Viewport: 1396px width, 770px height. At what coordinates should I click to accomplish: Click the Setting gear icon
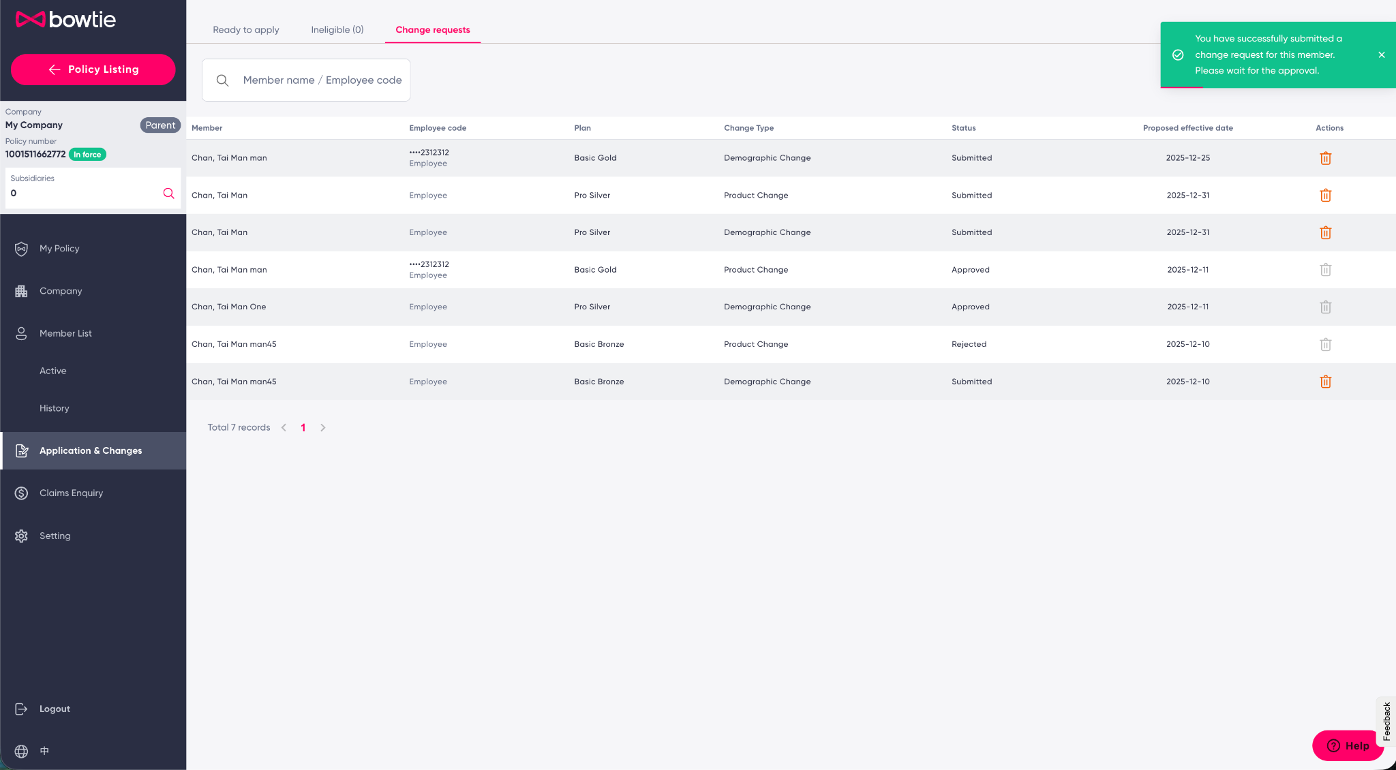(22, 535)
